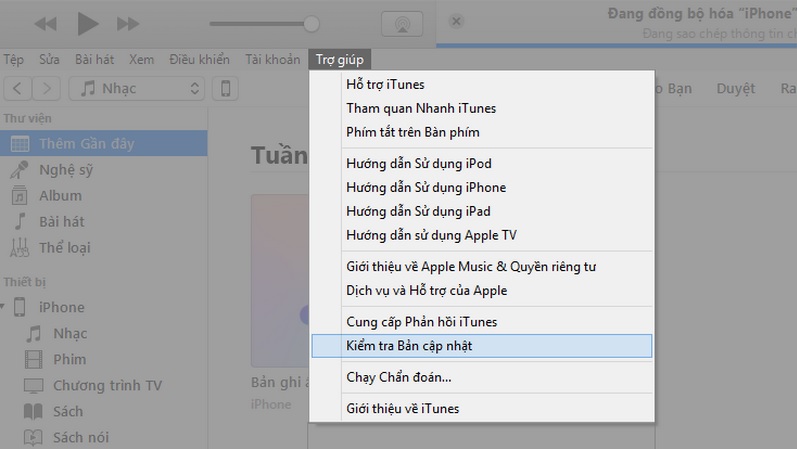The image size is (797, 449).
Task: Click the volume slider knob
Action: (311, 23)
